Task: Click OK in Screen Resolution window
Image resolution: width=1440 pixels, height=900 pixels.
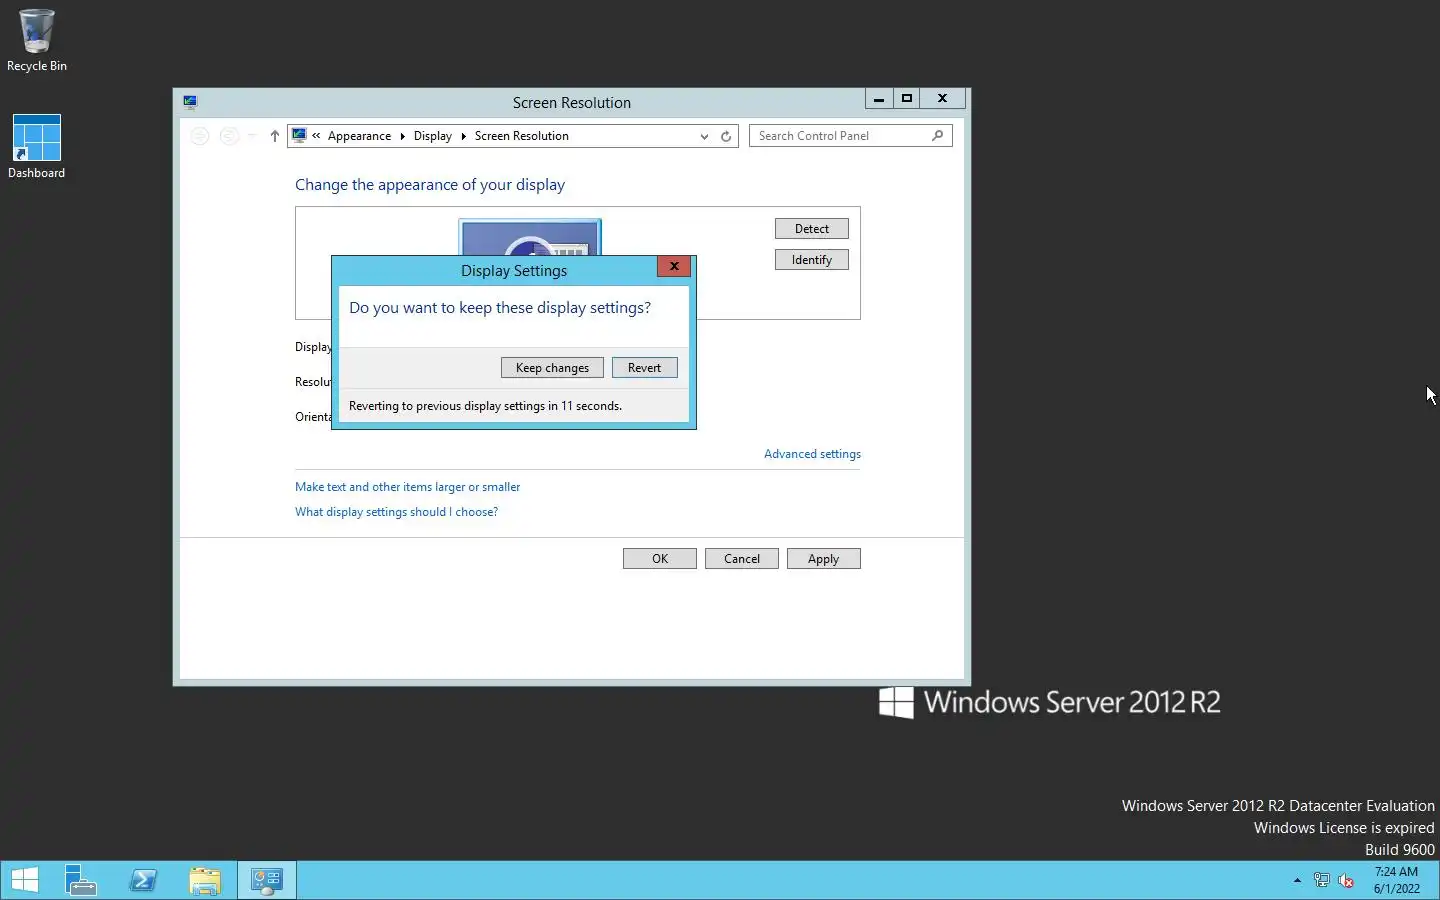Action: [660, 559]
